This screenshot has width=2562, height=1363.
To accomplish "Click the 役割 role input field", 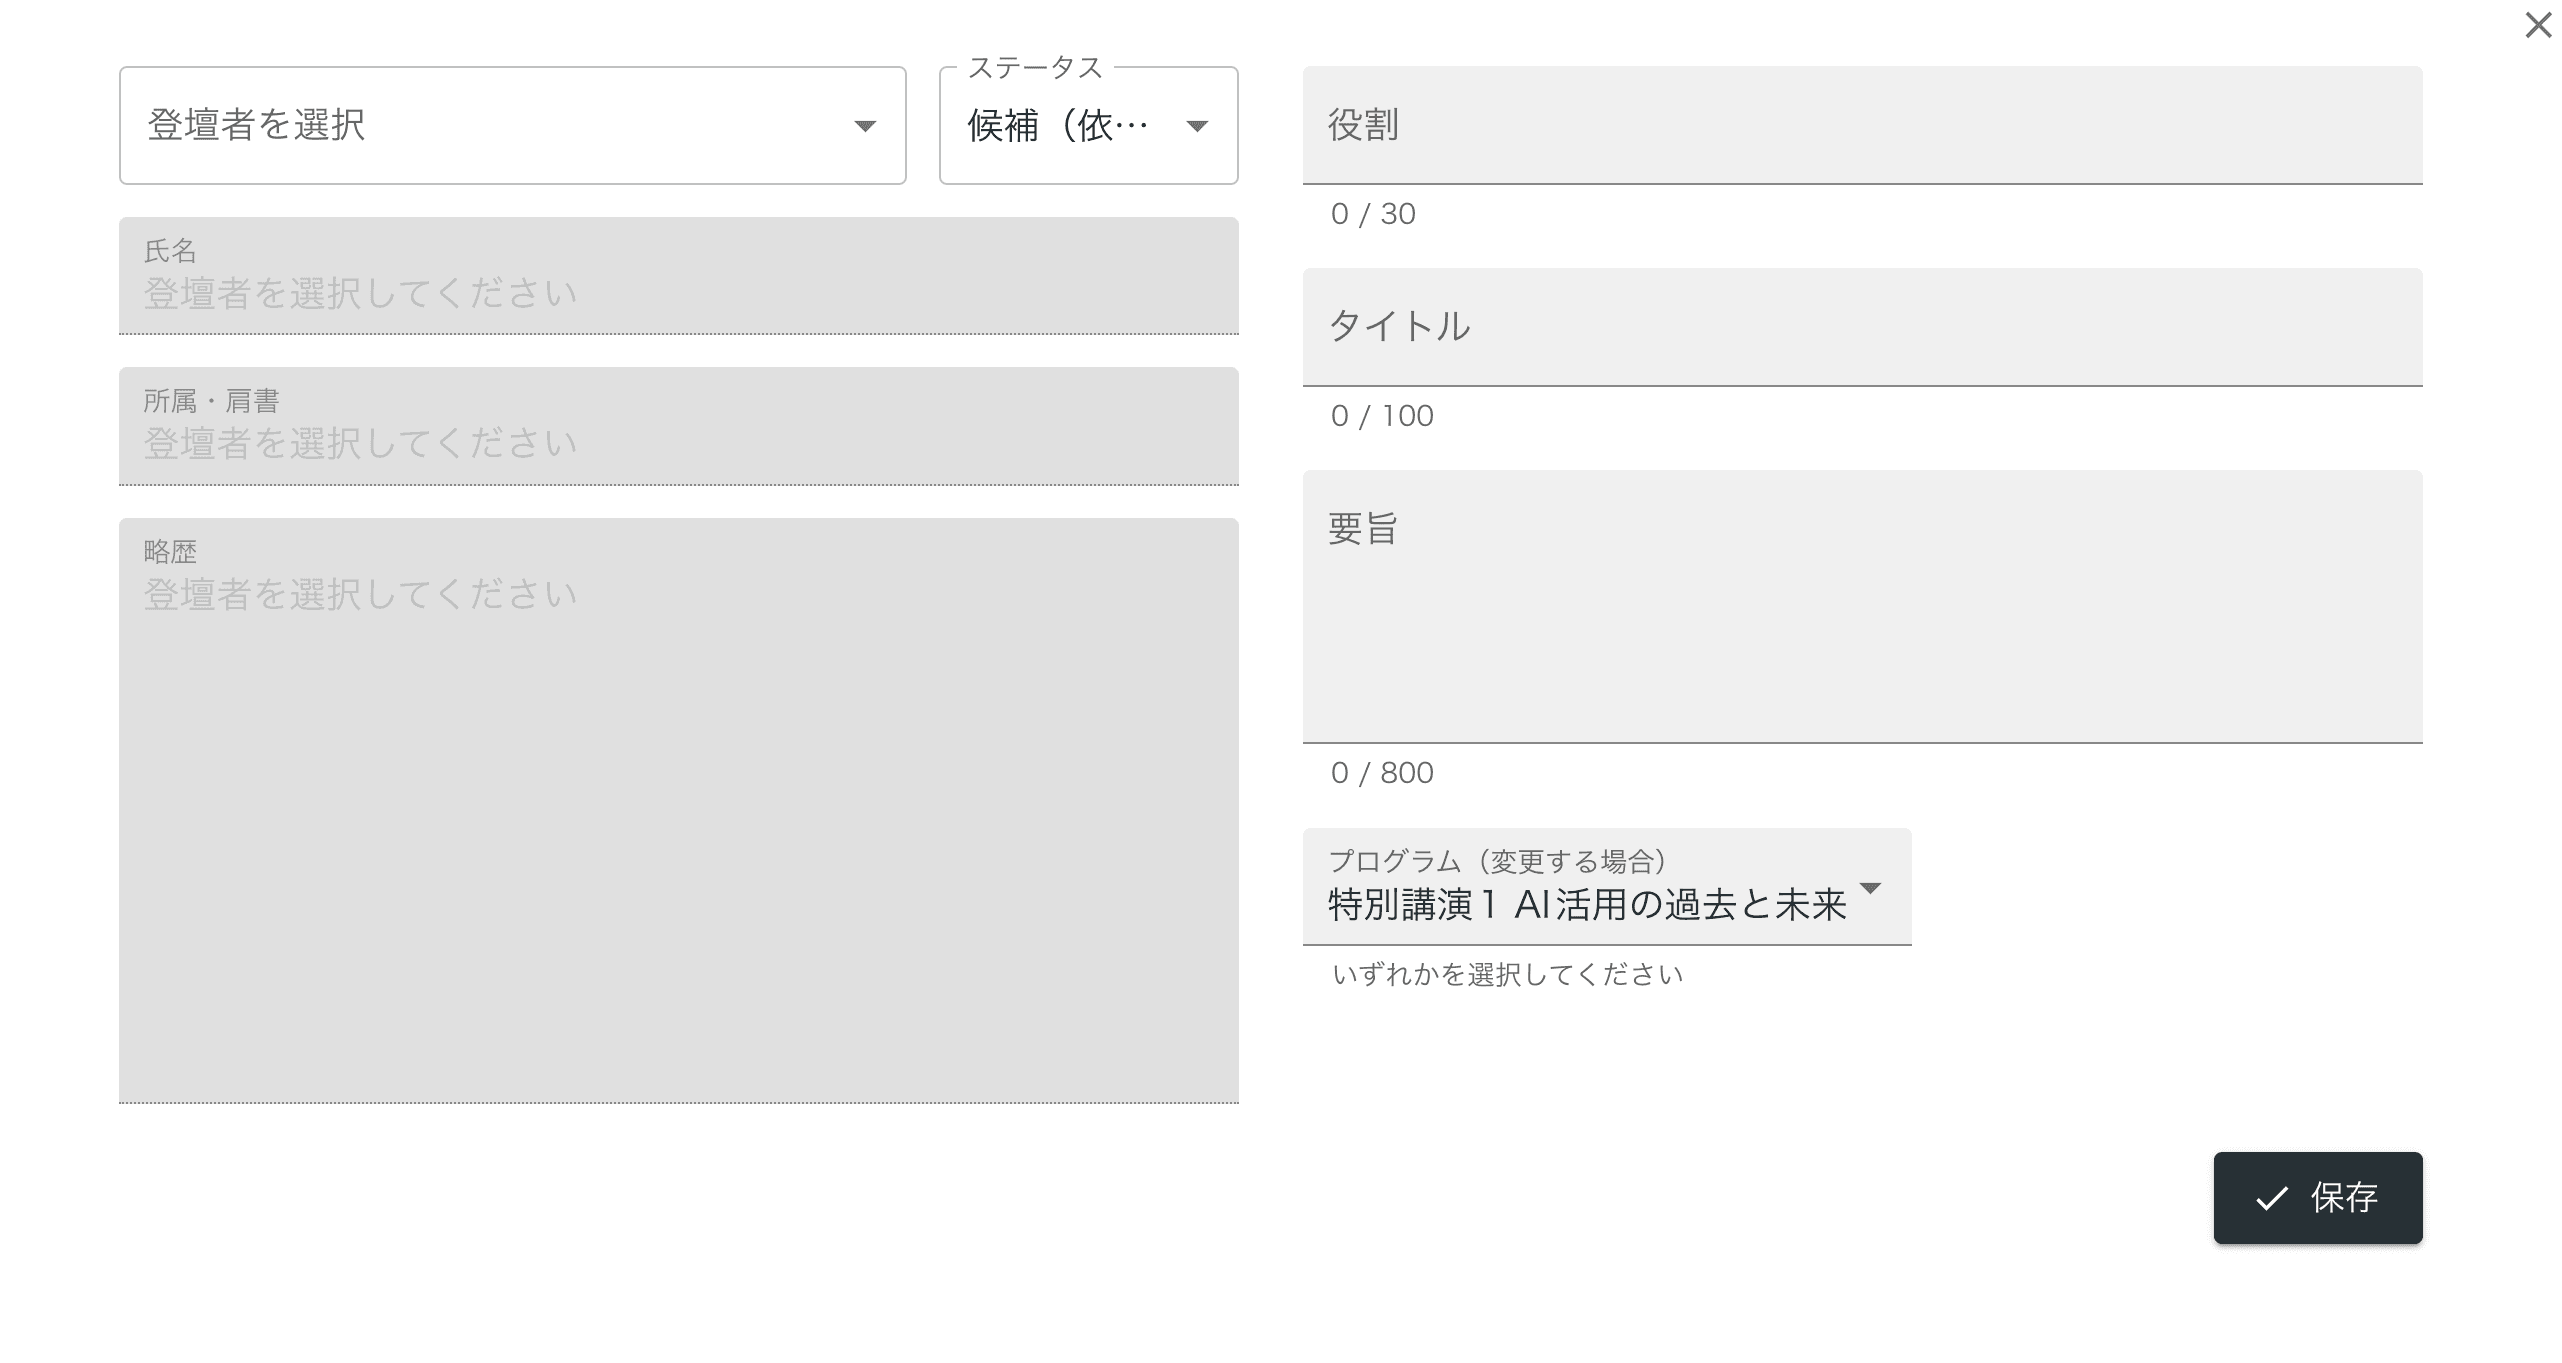I will pos(1862,125).
